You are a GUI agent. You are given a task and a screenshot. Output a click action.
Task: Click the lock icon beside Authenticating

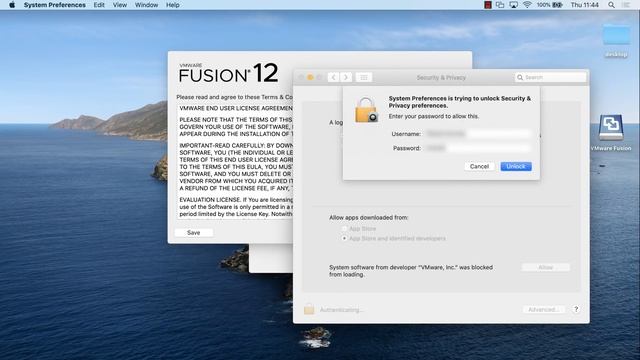click(x=309, y=309)
